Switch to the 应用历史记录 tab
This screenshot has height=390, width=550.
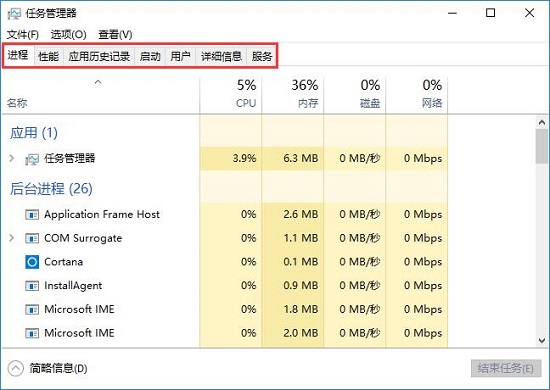(x=99, y=56)
